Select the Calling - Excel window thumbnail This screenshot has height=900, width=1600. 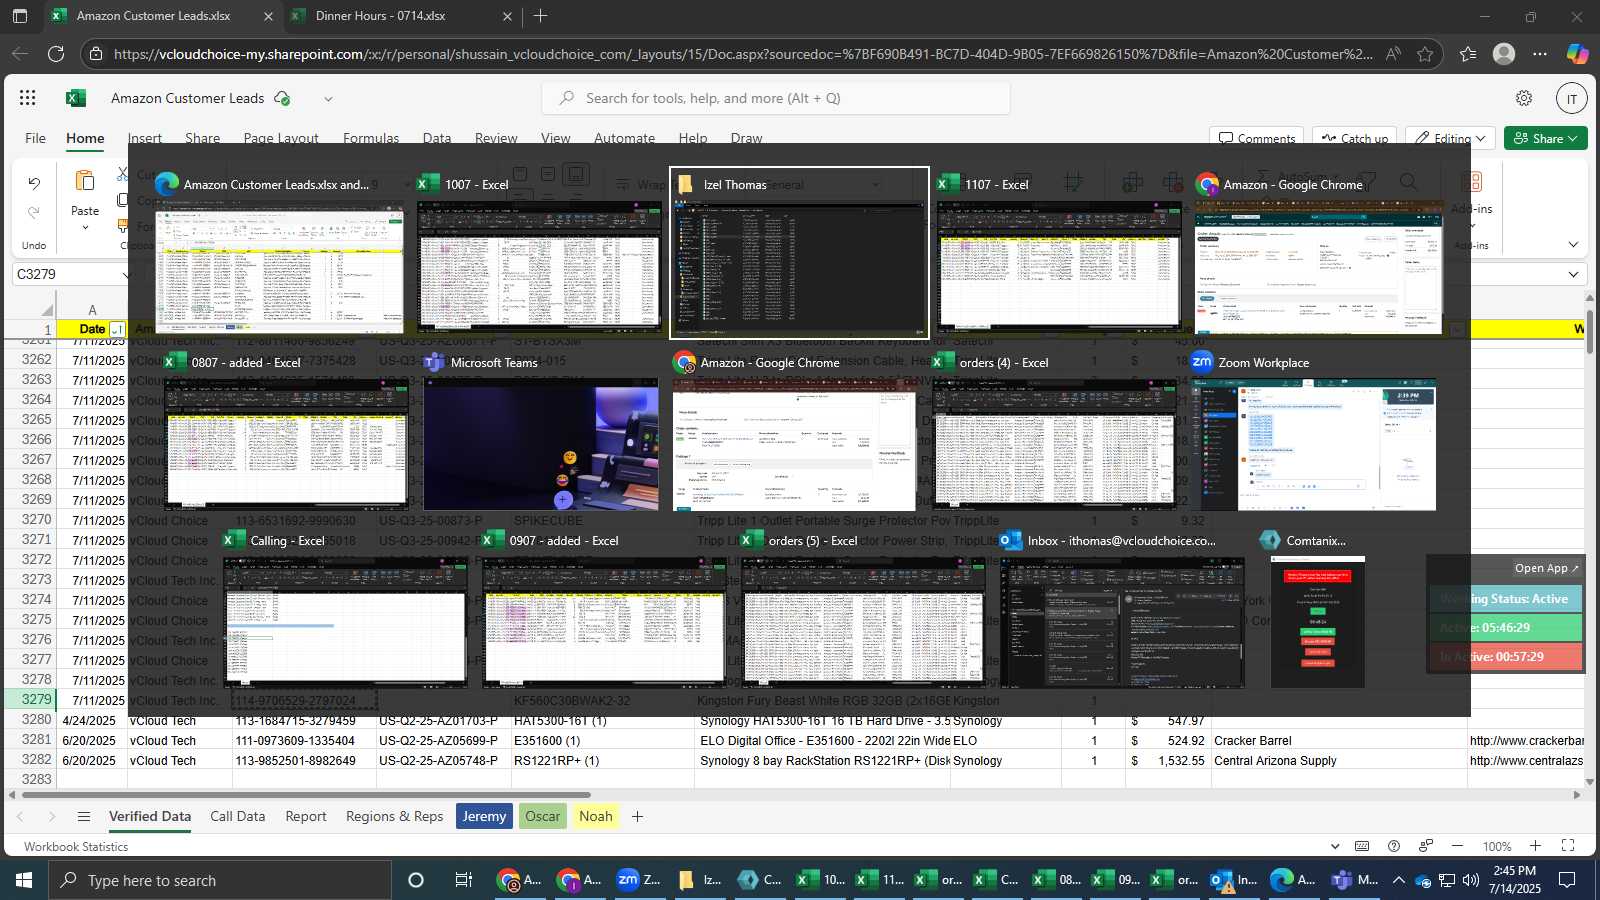(345, 622)
